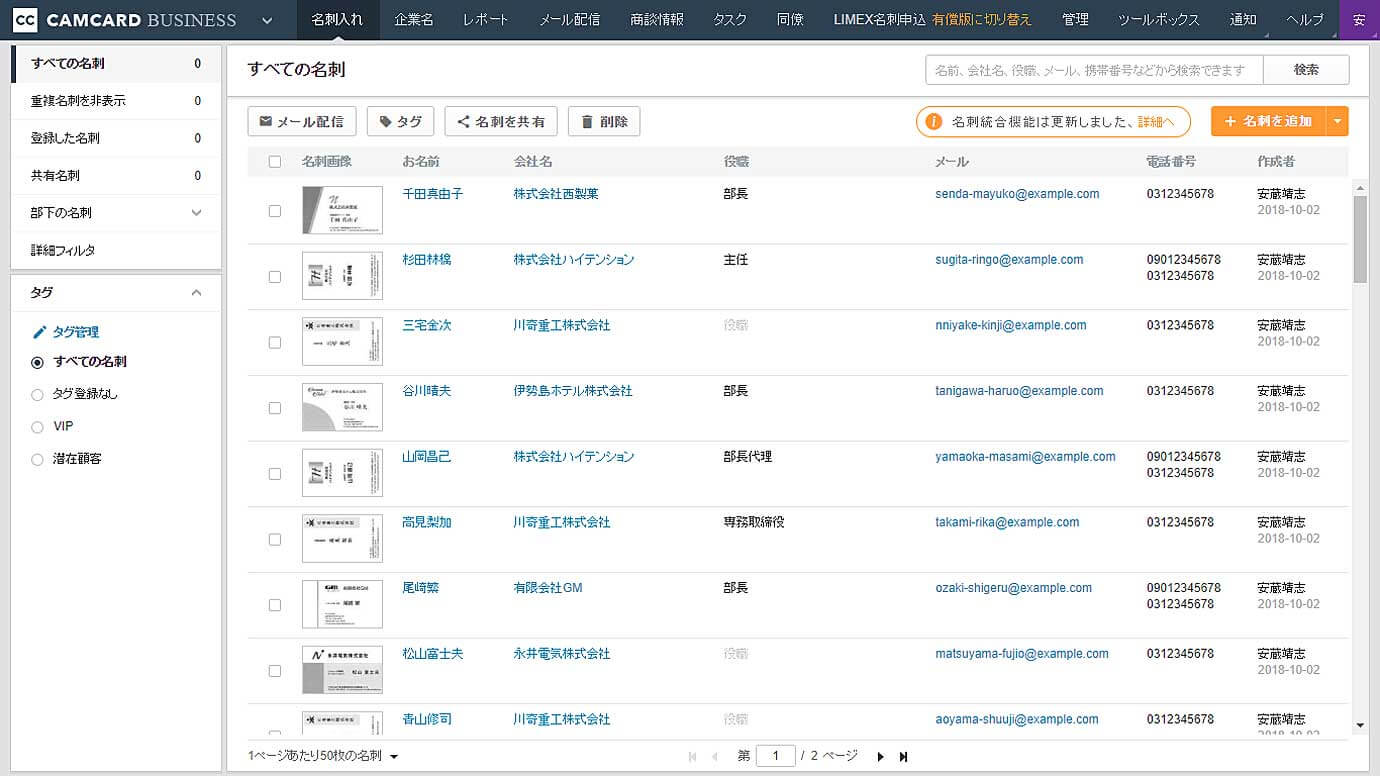Open the 管理 tab
The width and height of the screenshot is (1380, 776).
pyautogui.click(x=1075, y=20)
